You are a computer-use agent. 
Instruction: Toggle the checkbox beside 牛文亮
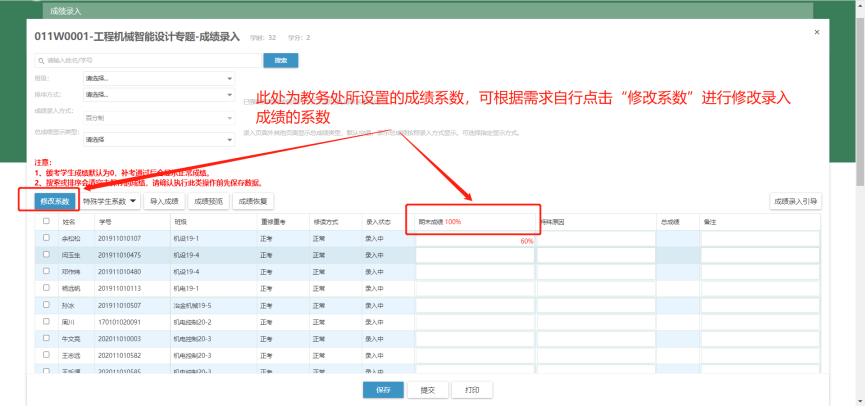47,338
